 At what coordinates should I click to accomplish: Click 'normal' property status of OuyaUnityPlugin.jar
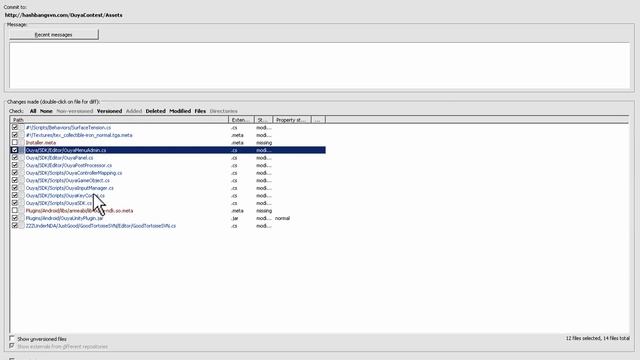coord(282,218)
